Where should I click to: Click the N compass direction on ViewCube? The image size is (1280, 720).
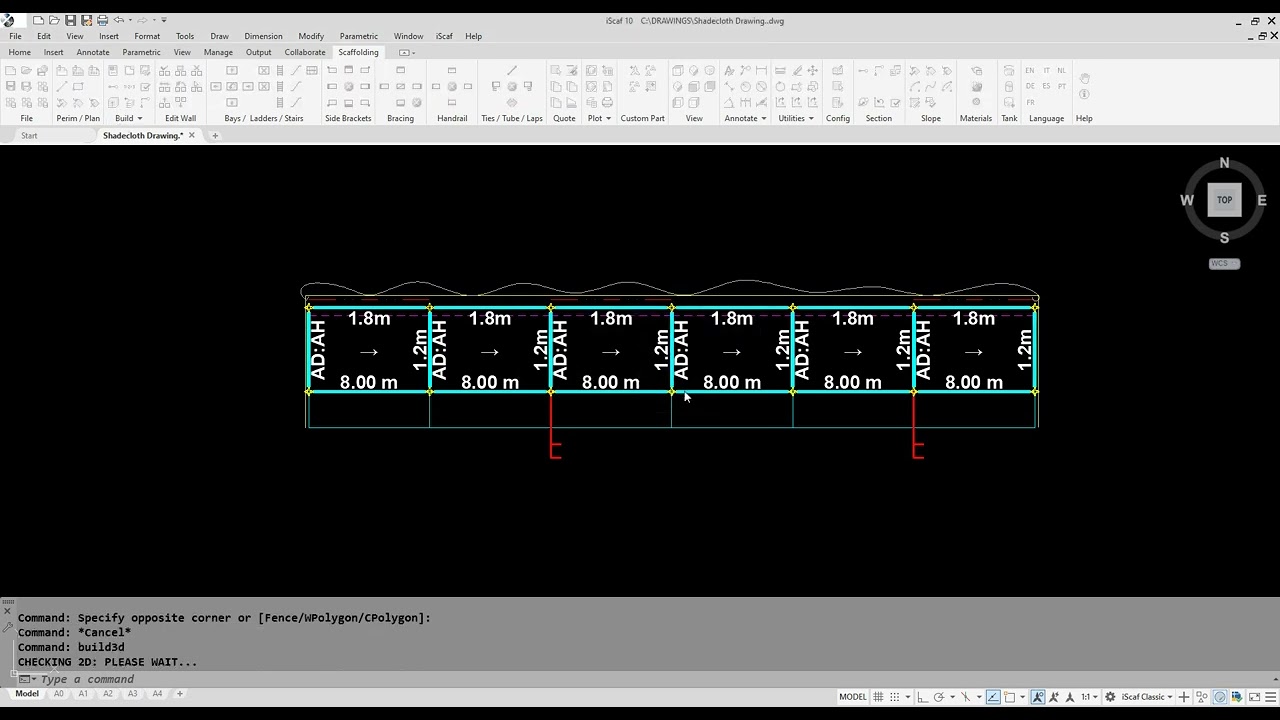[x=1224, y=163]
